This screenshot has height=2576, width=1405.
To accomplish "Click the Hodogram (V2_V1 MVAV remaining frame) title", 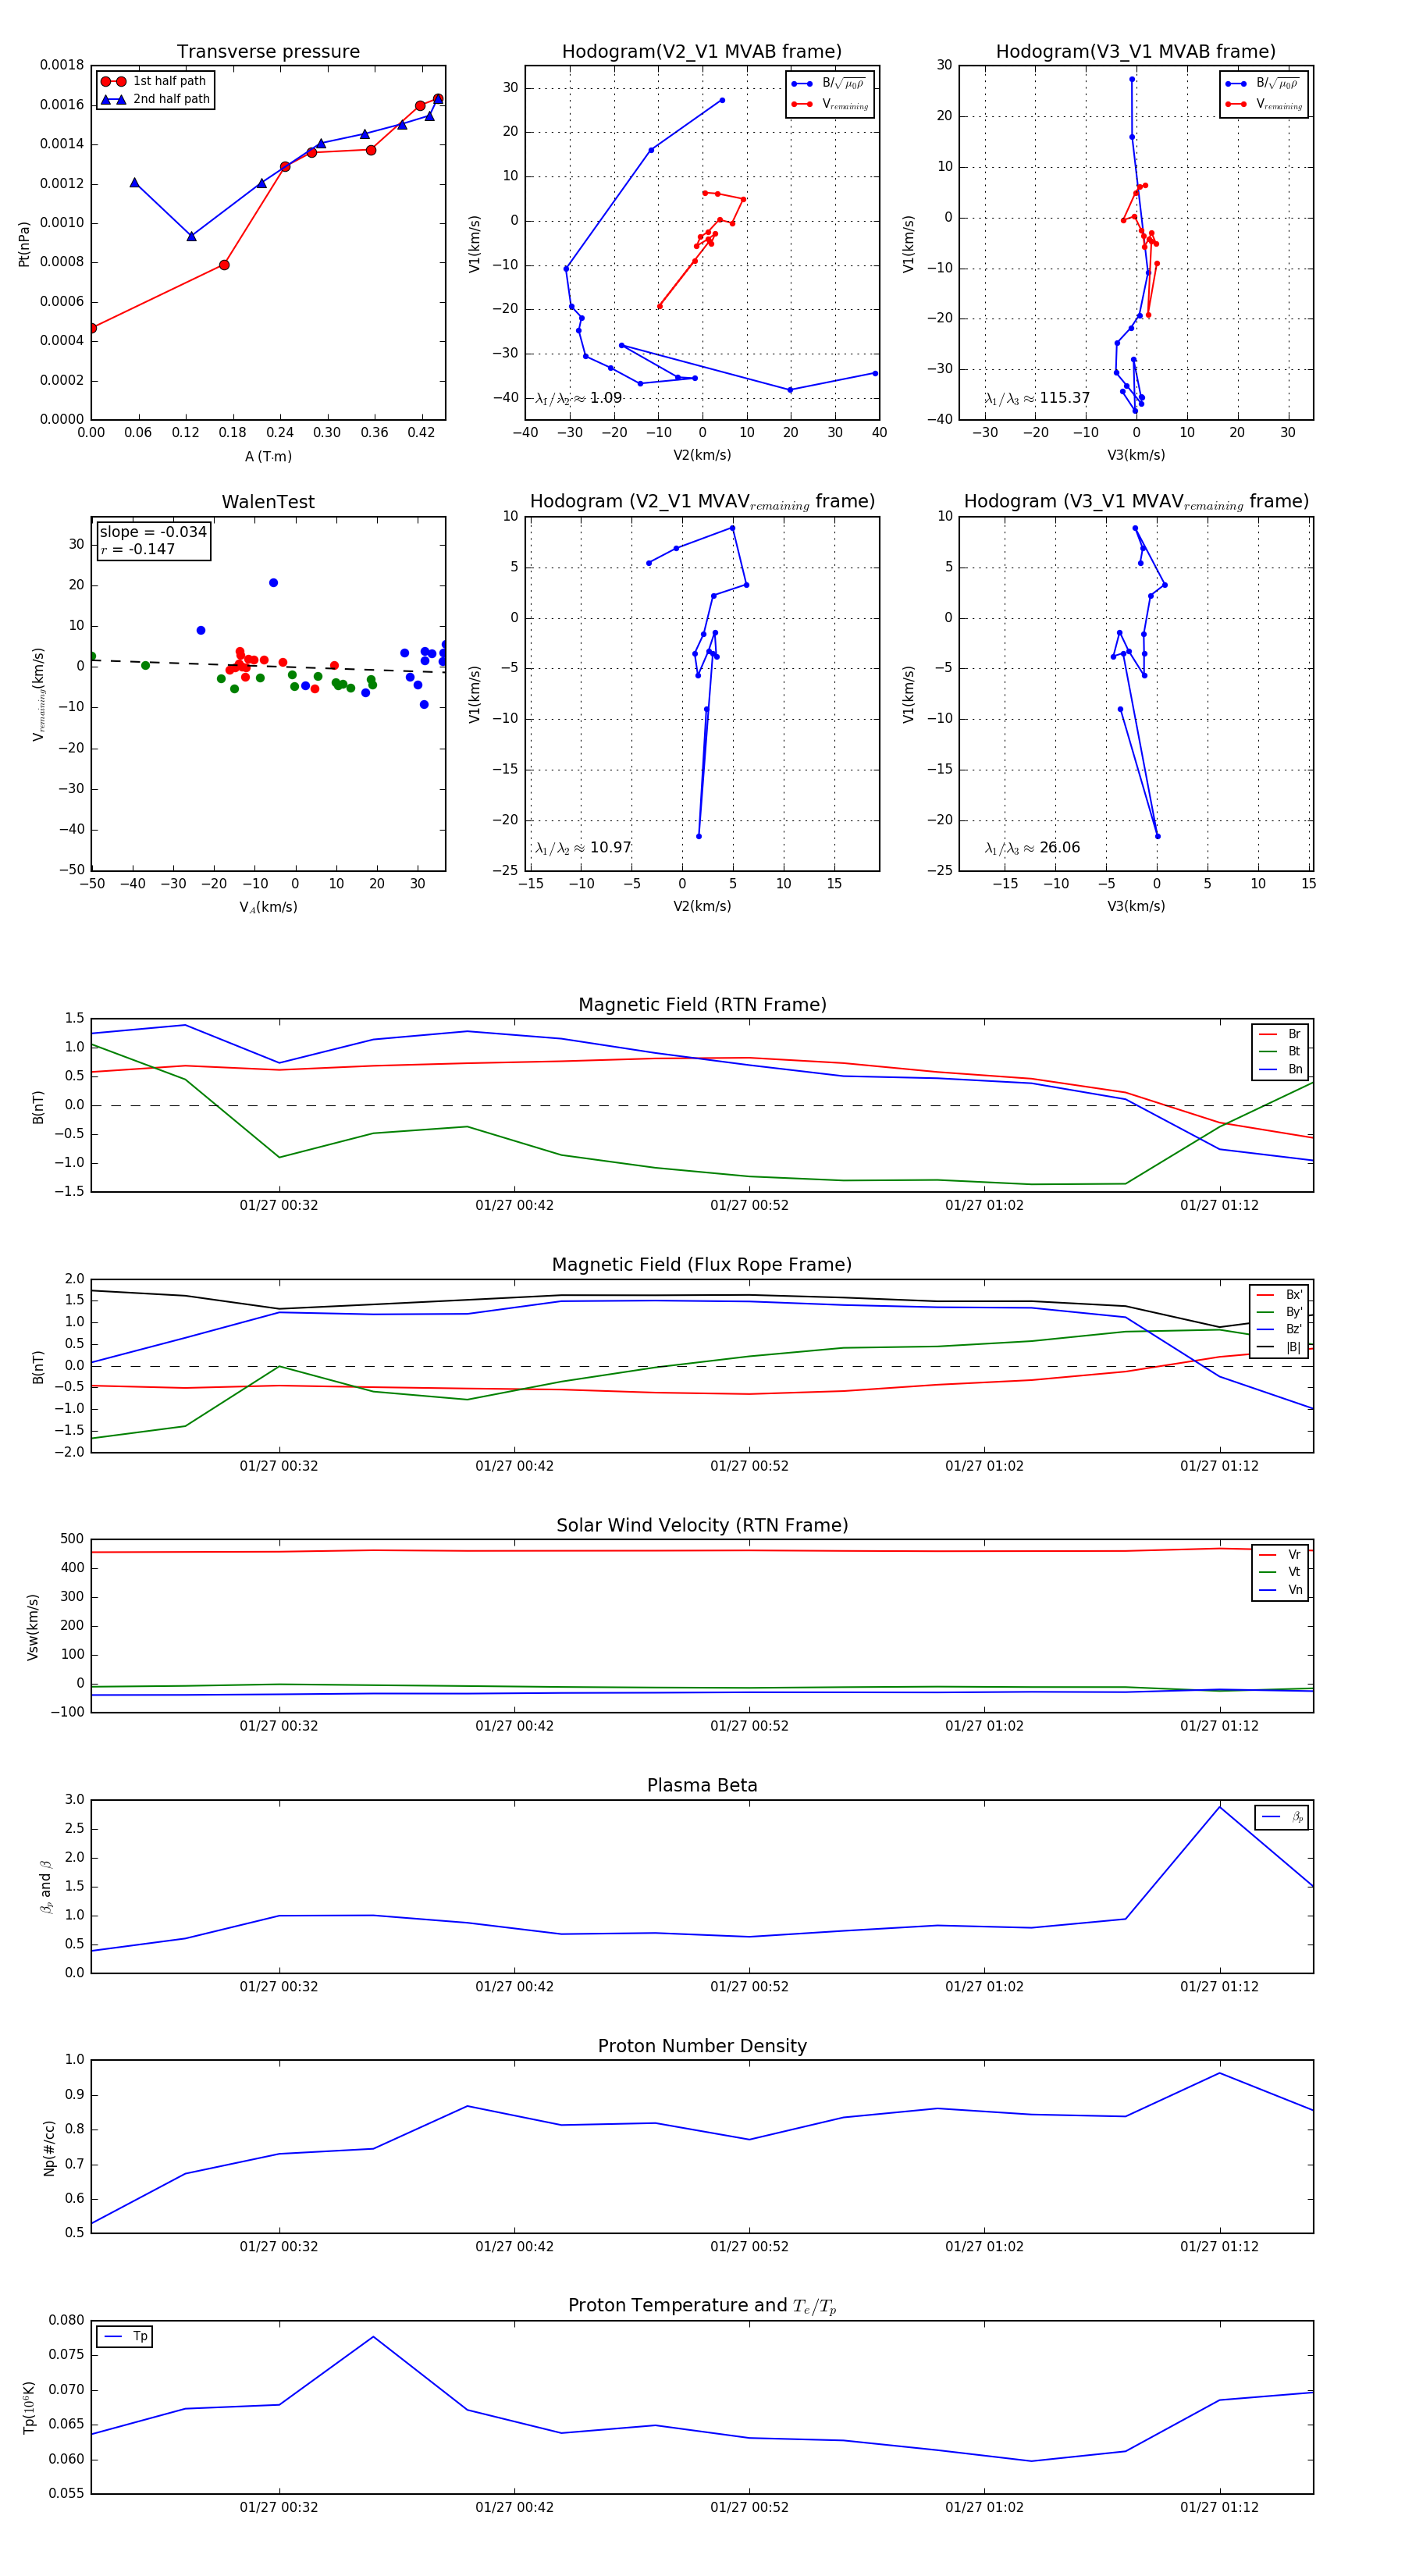I will click(702, 502).
